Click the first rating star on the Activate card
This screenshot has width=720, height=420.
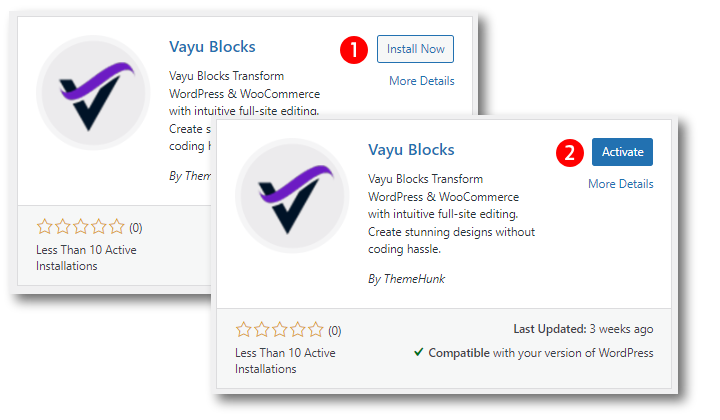[x=244, y=330]
